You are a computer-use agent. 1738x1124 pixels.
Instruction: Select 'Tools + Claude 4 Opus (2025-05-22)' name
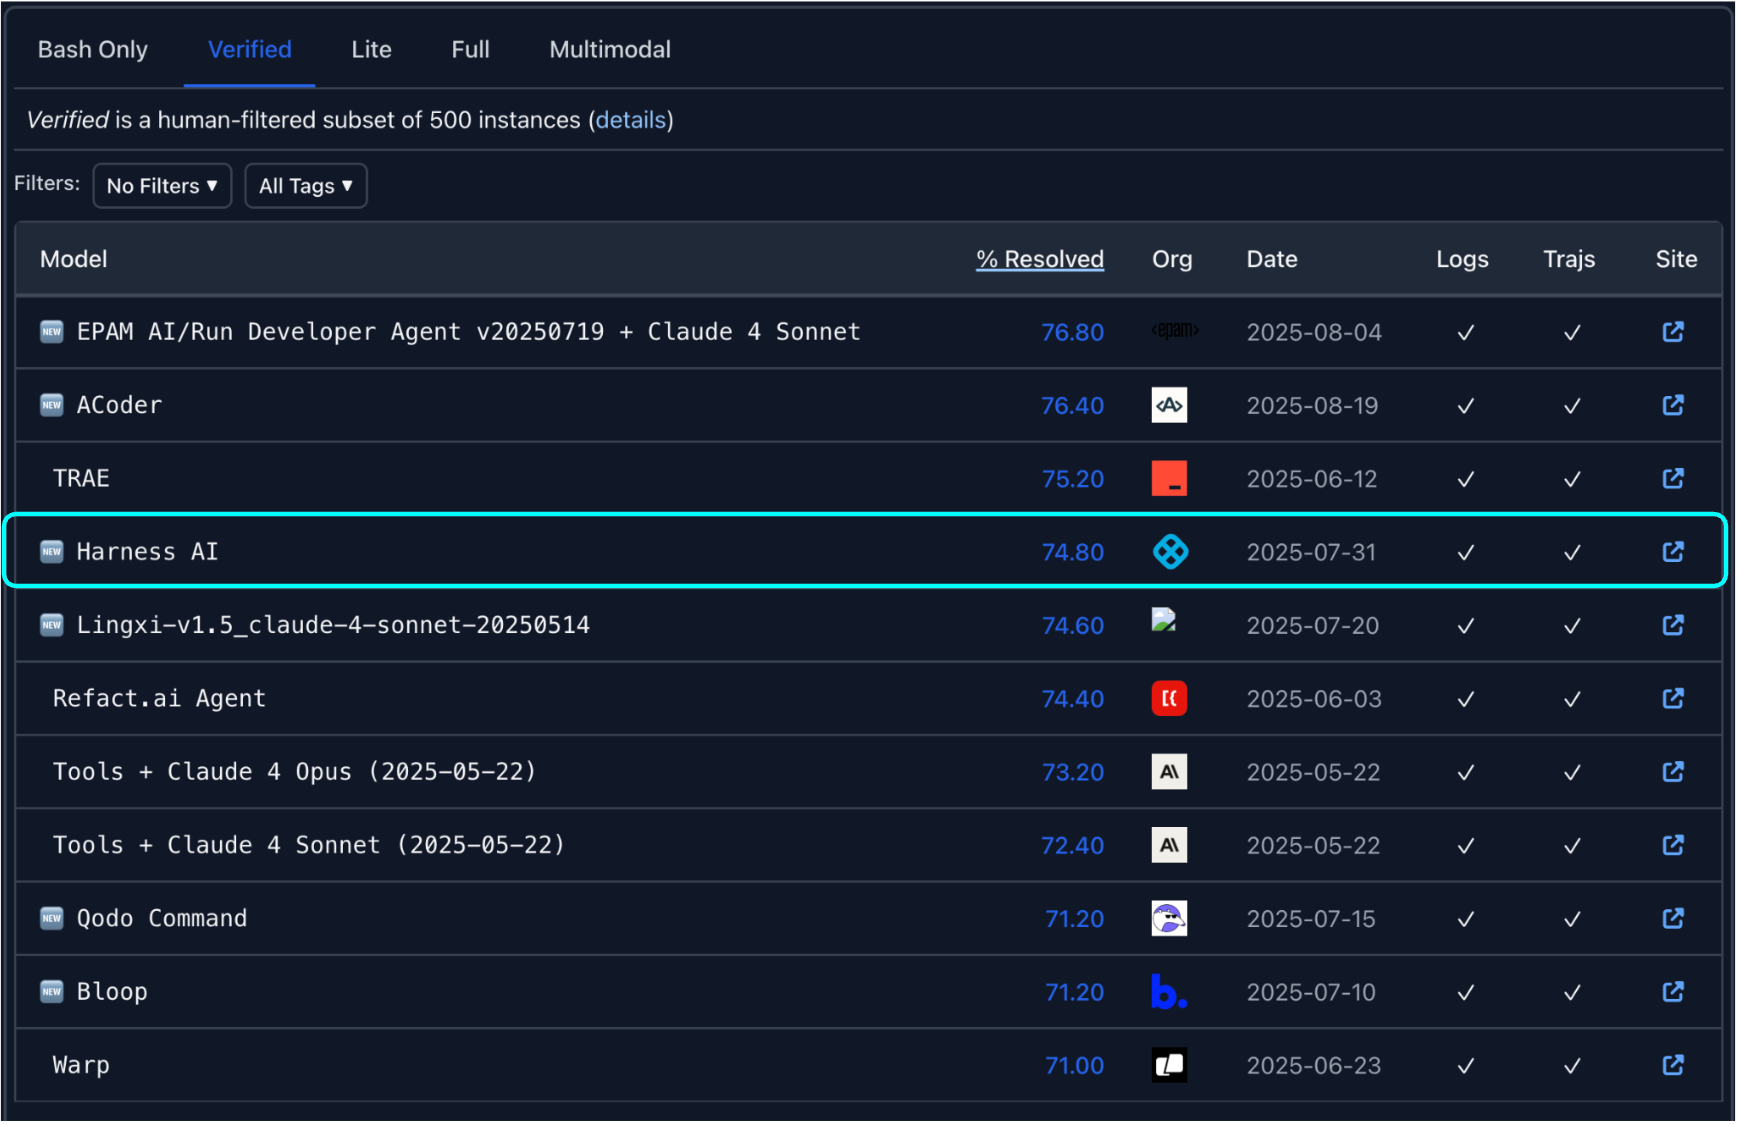click(x=294, y=772)
